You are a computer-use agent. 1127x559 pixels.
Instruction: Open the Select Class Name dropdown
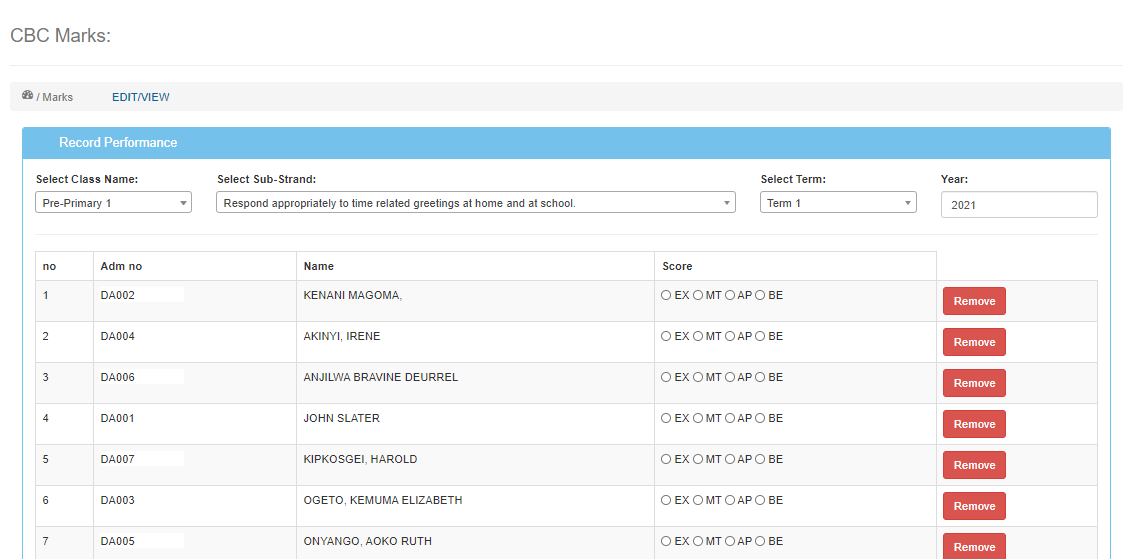pos(113,203)
